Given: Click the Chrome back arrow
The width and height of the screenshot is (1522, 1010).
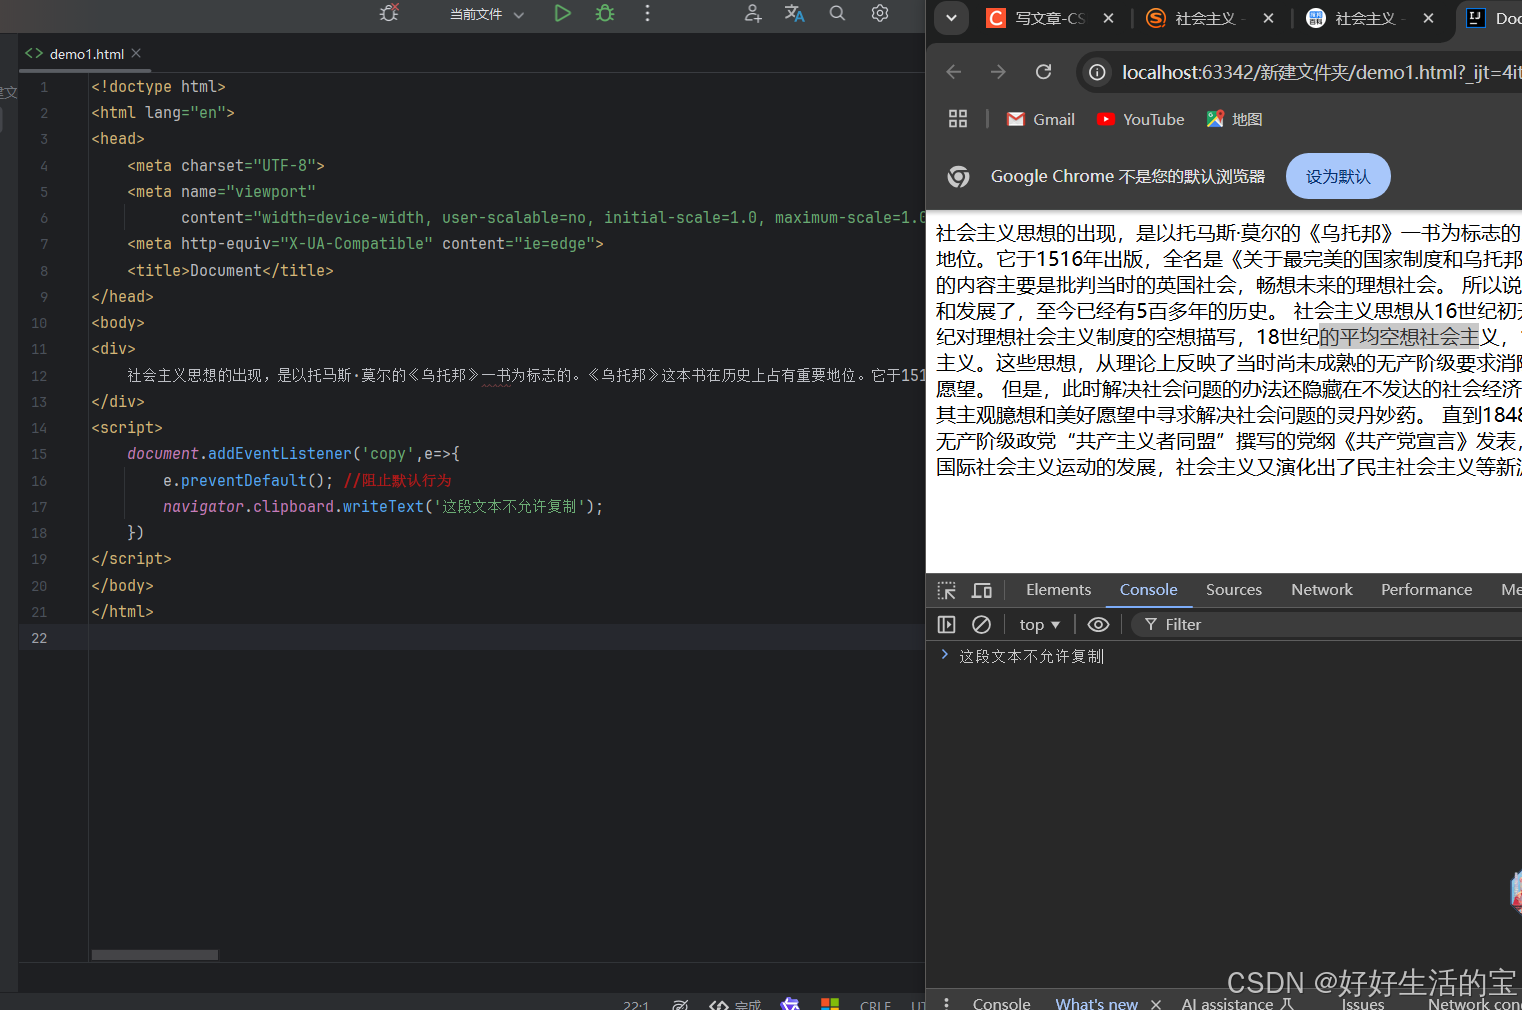Looking at the screenshot, I should pyautogui.click(x=953, y=72).
